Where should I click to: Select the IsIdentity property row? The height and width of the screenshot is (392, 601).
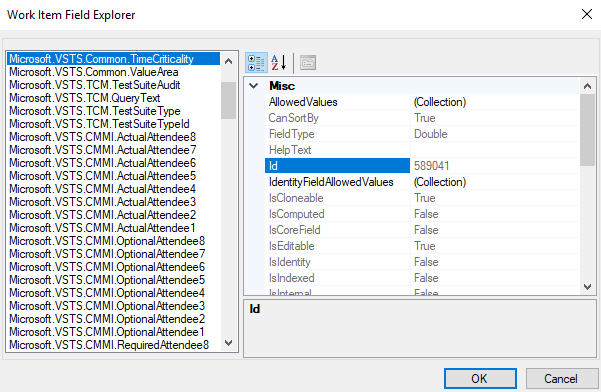422,262
